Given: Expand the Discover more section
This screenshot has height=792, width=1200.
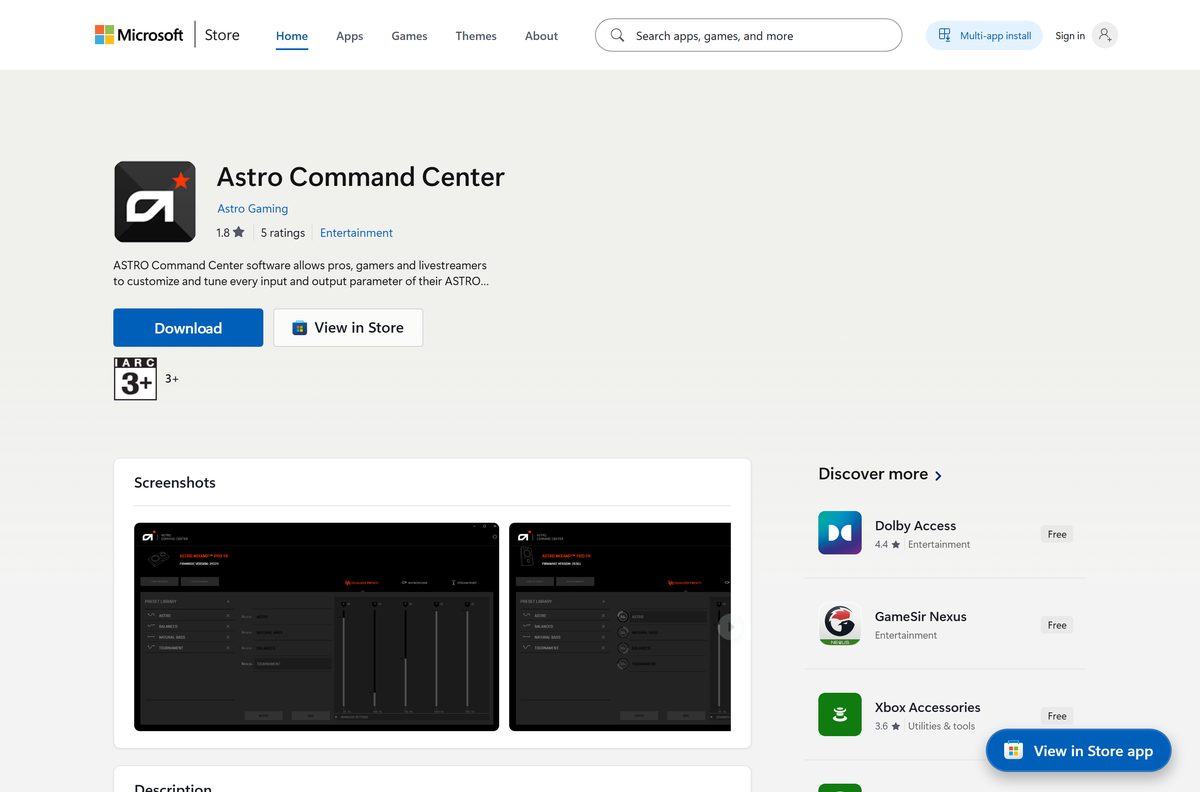Looking at the screenshot, I should pos(880,474).
